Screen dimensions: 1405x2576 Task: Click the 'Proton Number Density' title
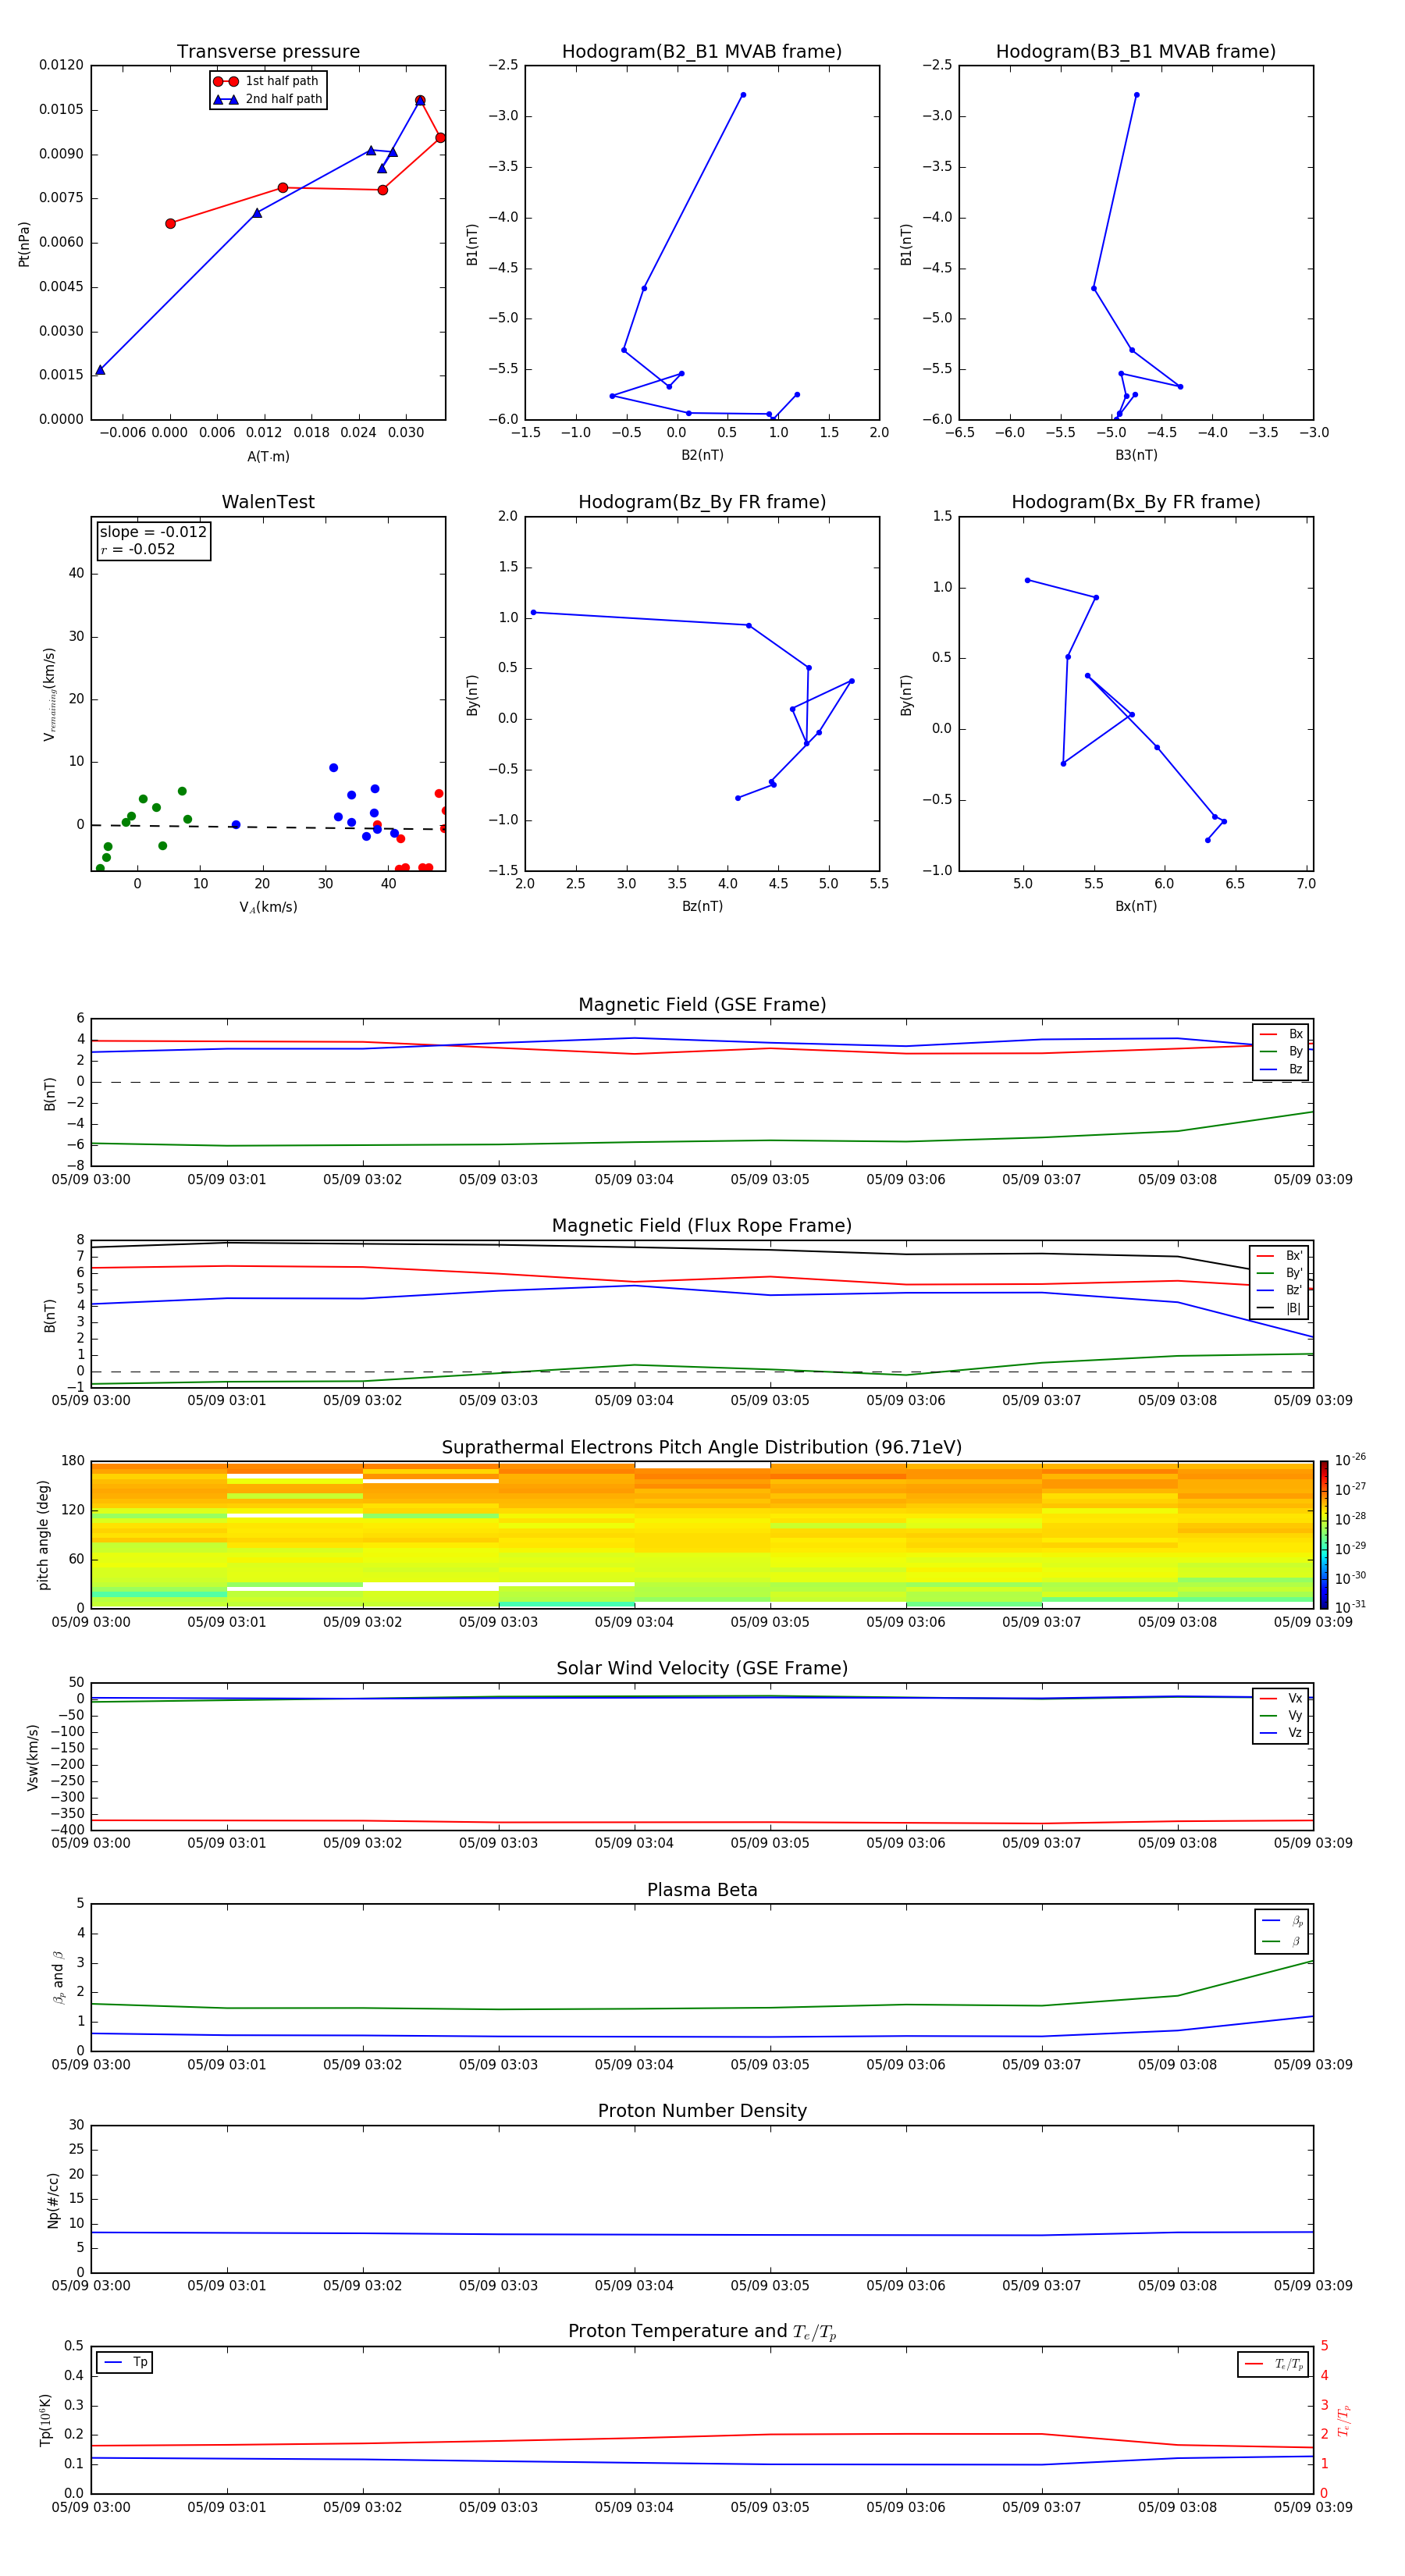pyautogui.click(x=702, y=2110)
